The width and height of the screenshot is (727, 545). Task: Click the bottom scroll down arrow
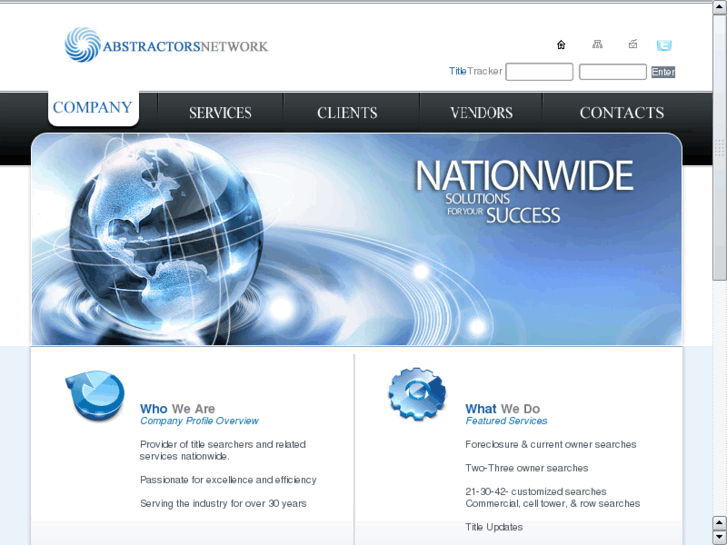click(720, 537)
